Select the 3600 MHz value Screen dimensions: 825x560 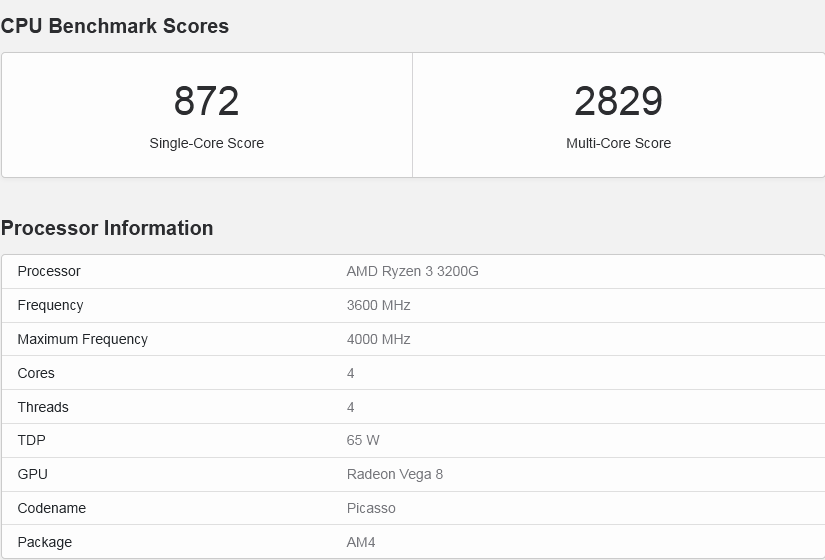click(378, 305)
